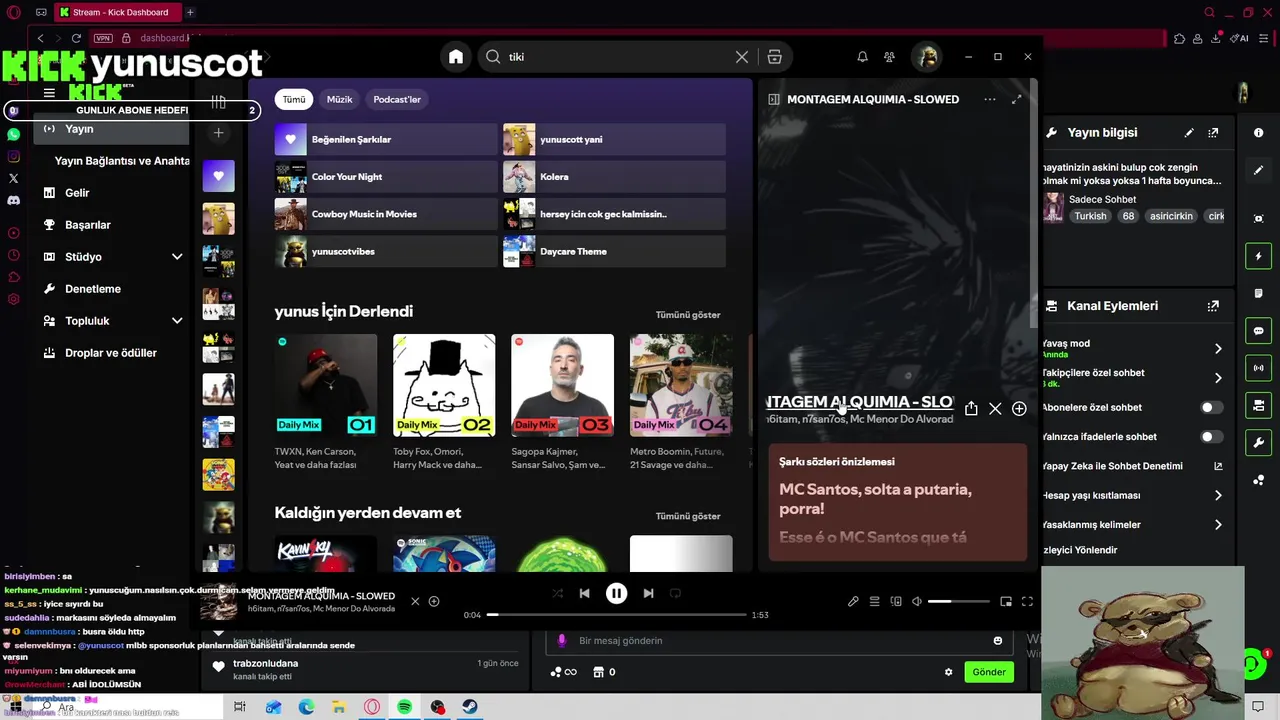Open more options for MONTAGEM ALQUIMIA panel

tap(989, 99)
